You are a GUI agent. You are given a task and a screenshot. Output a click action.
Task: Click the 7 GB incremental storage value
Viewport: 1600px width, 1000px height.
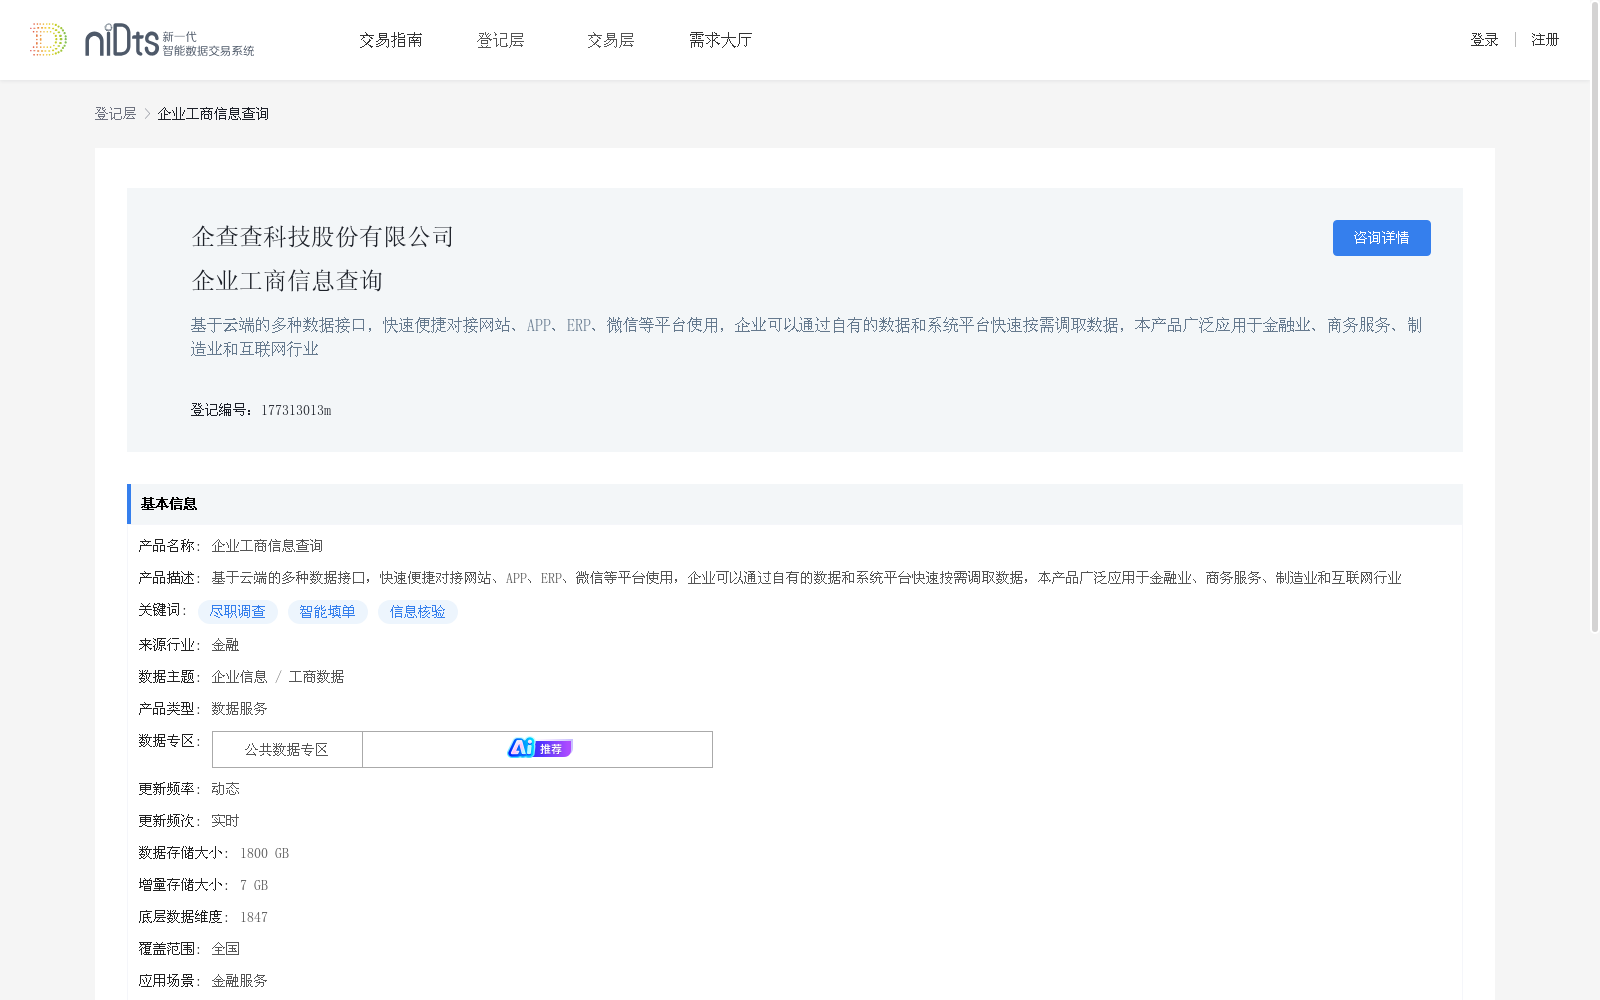point(254,885)
